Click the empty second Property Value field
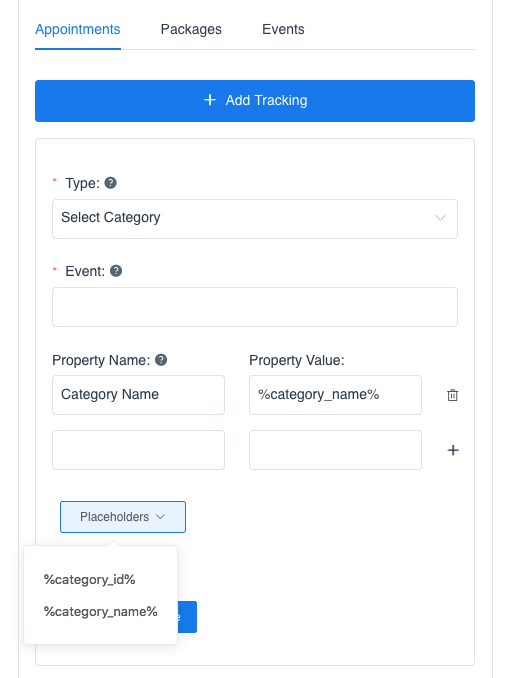Image resolution: width=509 pixels, height=678 pixels. (335, 450)
